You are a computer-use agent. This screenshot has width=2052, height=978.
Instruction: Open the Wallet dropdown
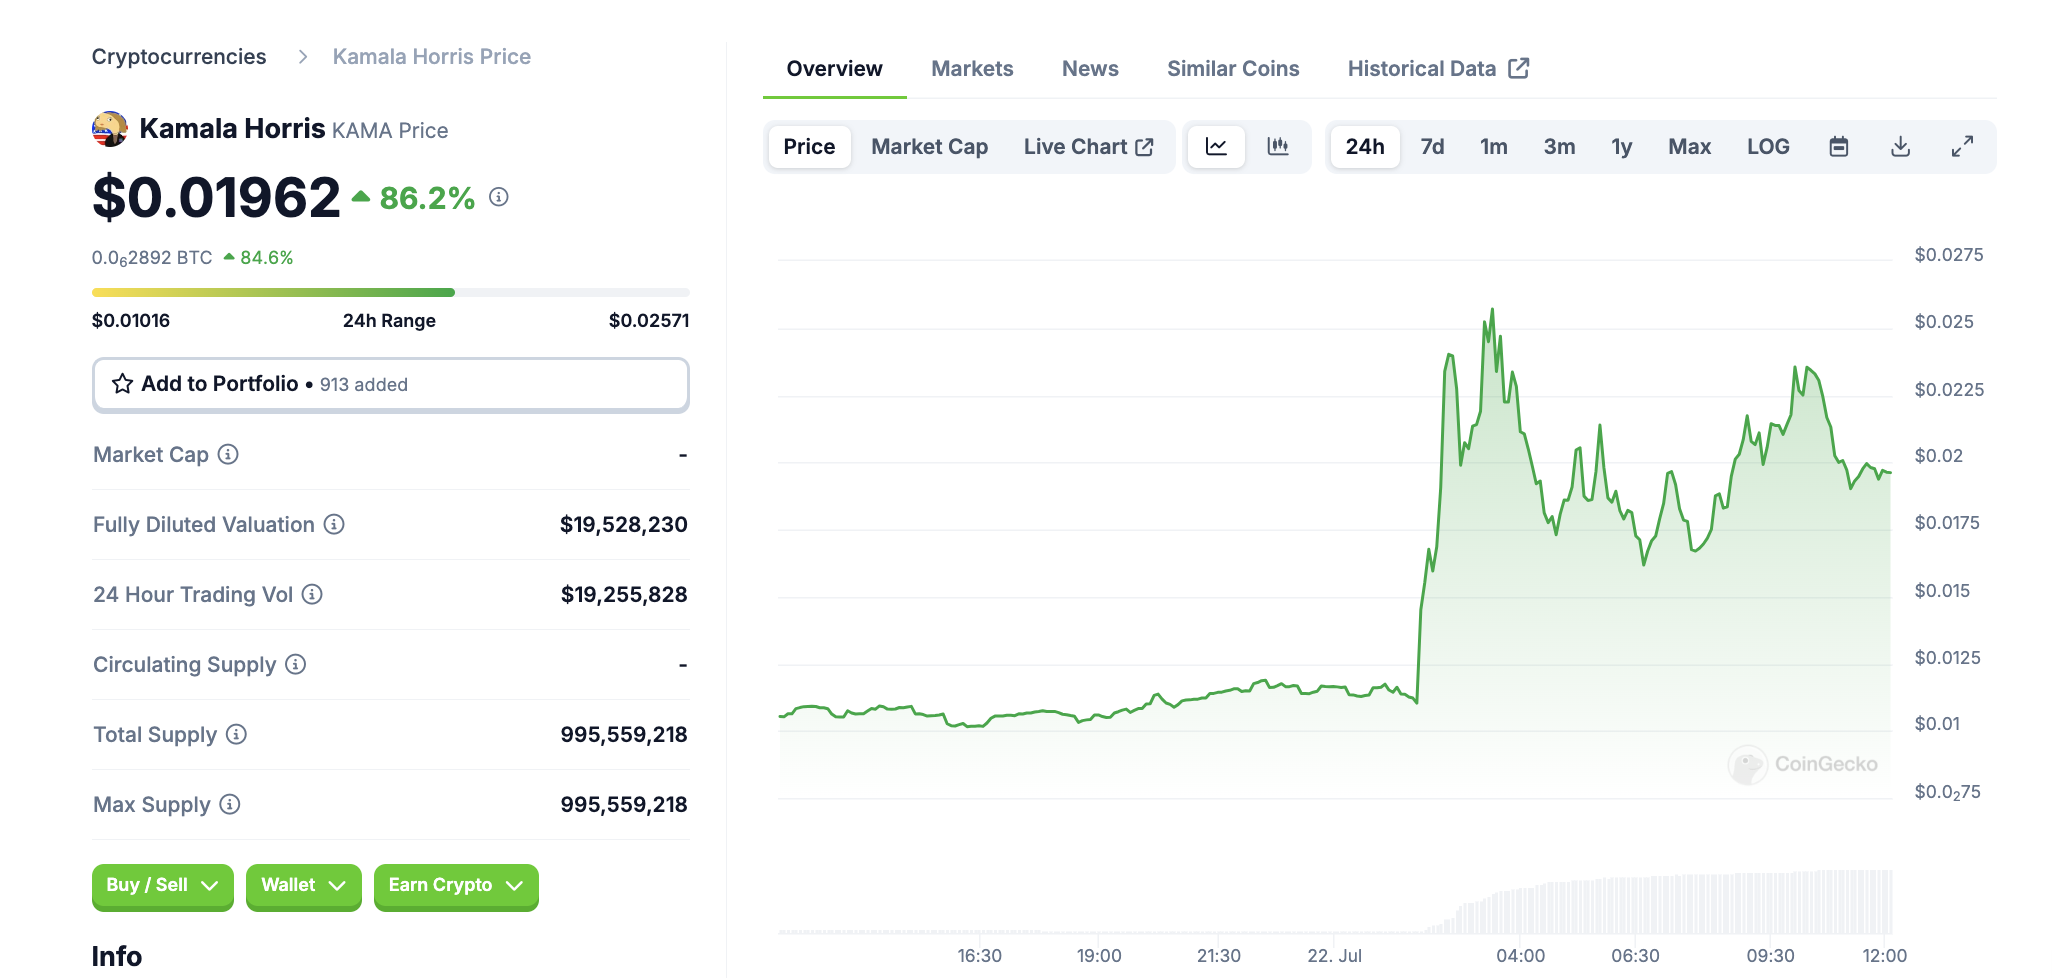(x=303, y=886)
